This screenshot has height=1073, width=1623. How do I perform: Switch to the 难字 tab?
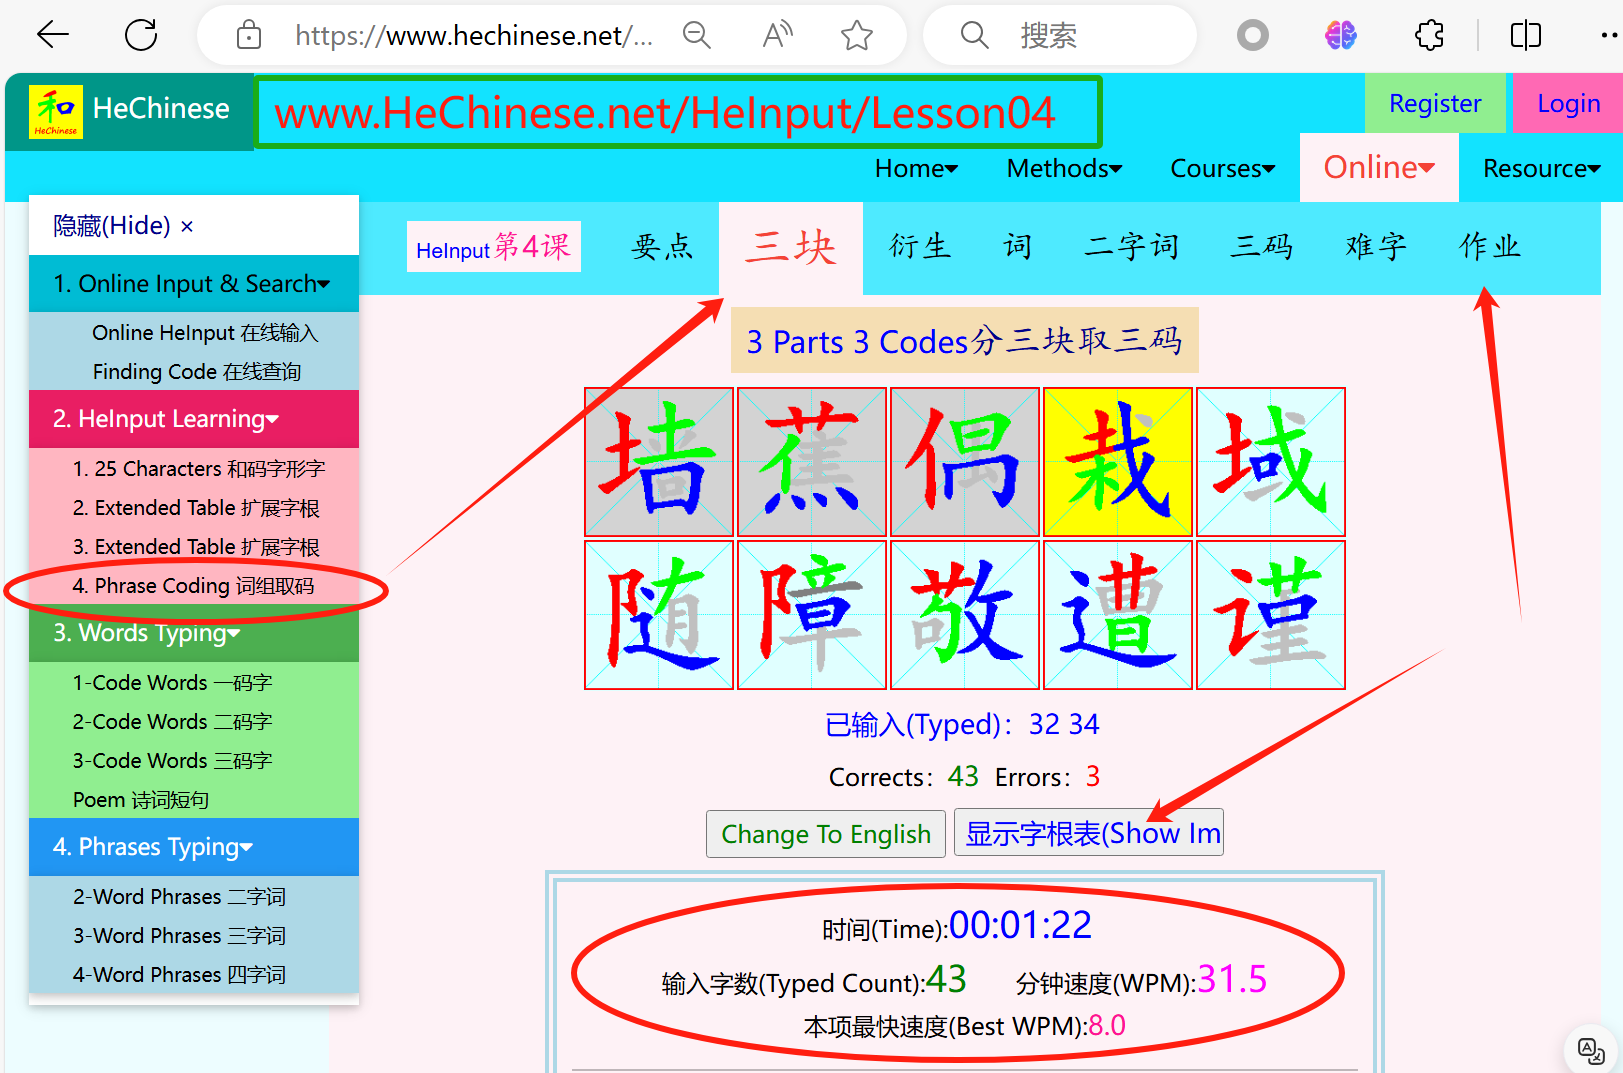point(1376,246)
